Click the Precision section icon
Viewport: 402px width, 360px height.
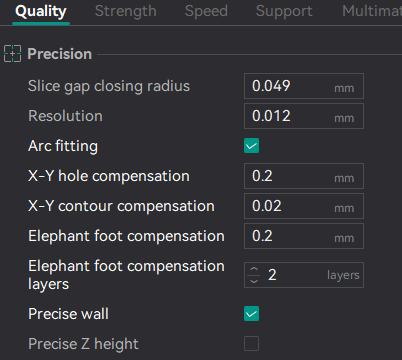[12, 54]
